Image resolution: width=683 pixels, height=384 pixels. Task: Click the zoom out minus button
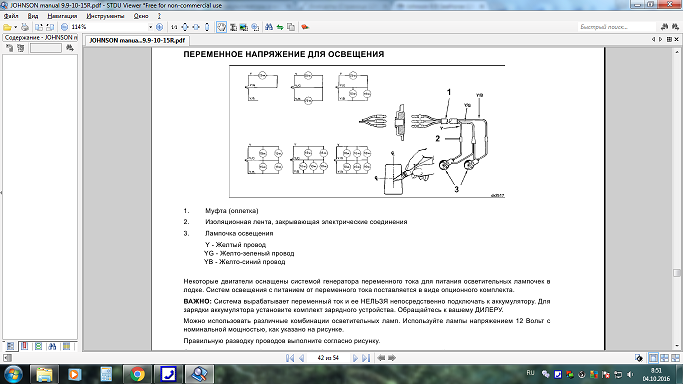[64, 27]
